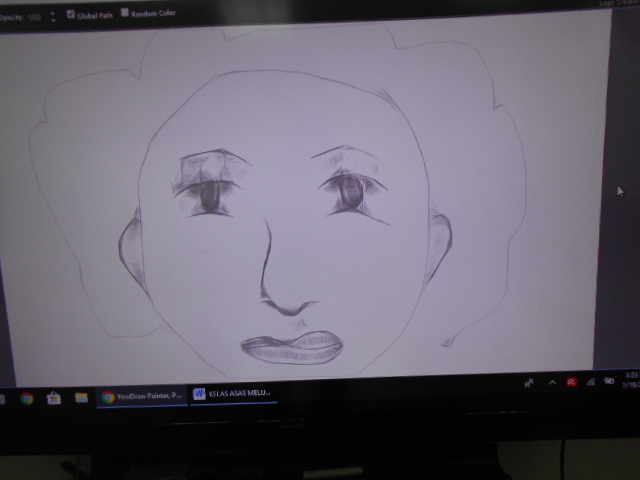Viewport: 640px width, 480px height.
Task: Switch to KELAS ASAS MELU Word document
Action: 233,393
